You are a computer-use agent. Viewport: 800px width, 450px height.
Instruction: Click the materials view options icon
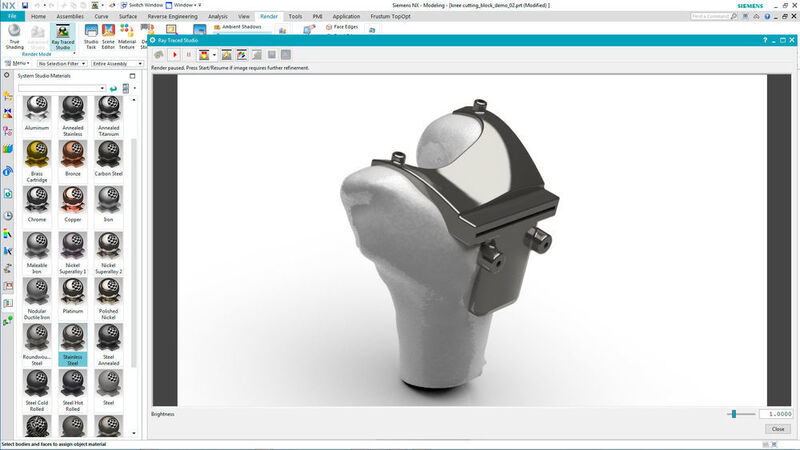point(126,89)
